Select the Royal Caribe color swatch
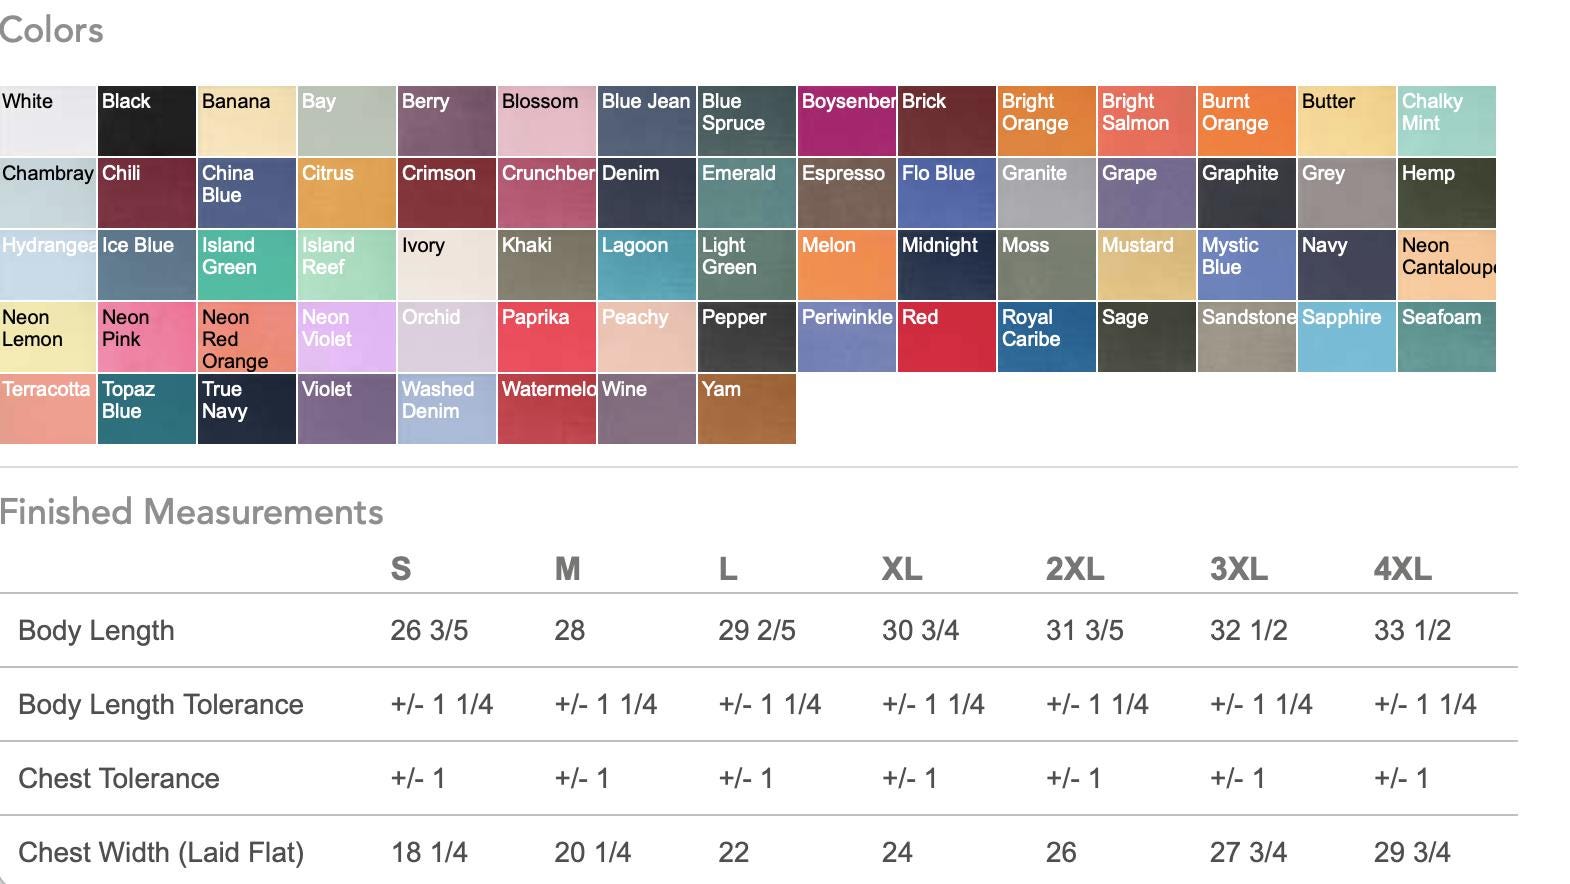Viewport: 1570px width, 884px height. [1046, 337]
